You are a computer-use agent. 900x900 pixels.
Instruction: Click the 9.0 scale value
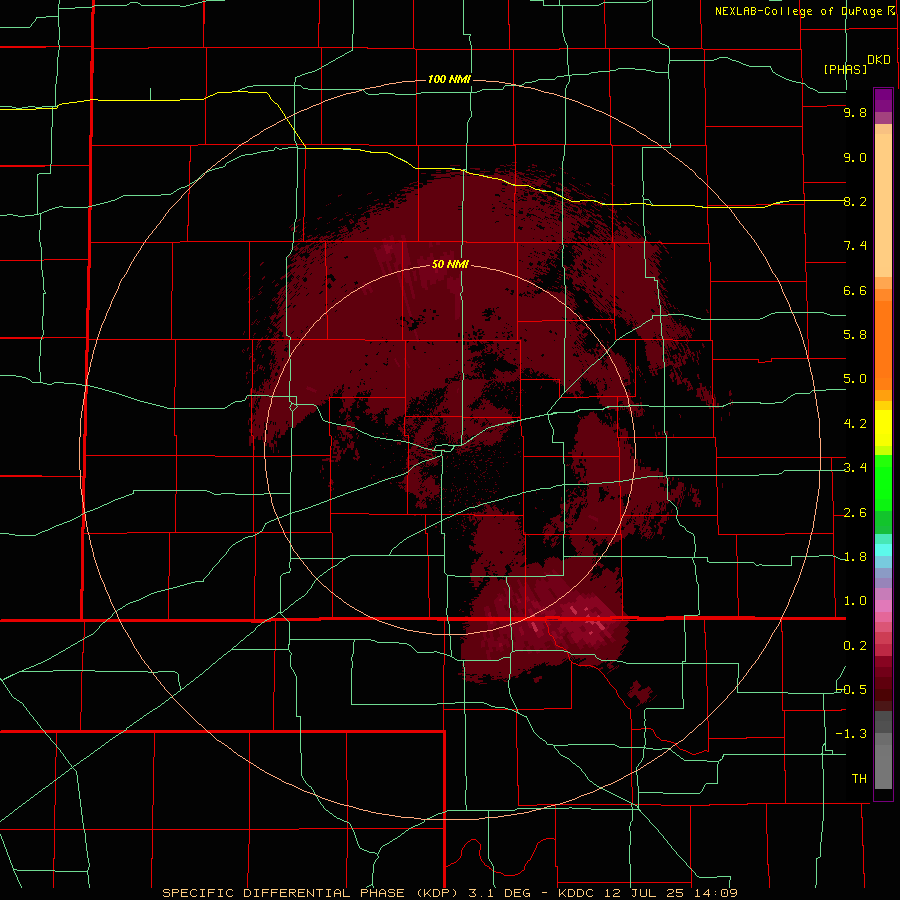855,158
